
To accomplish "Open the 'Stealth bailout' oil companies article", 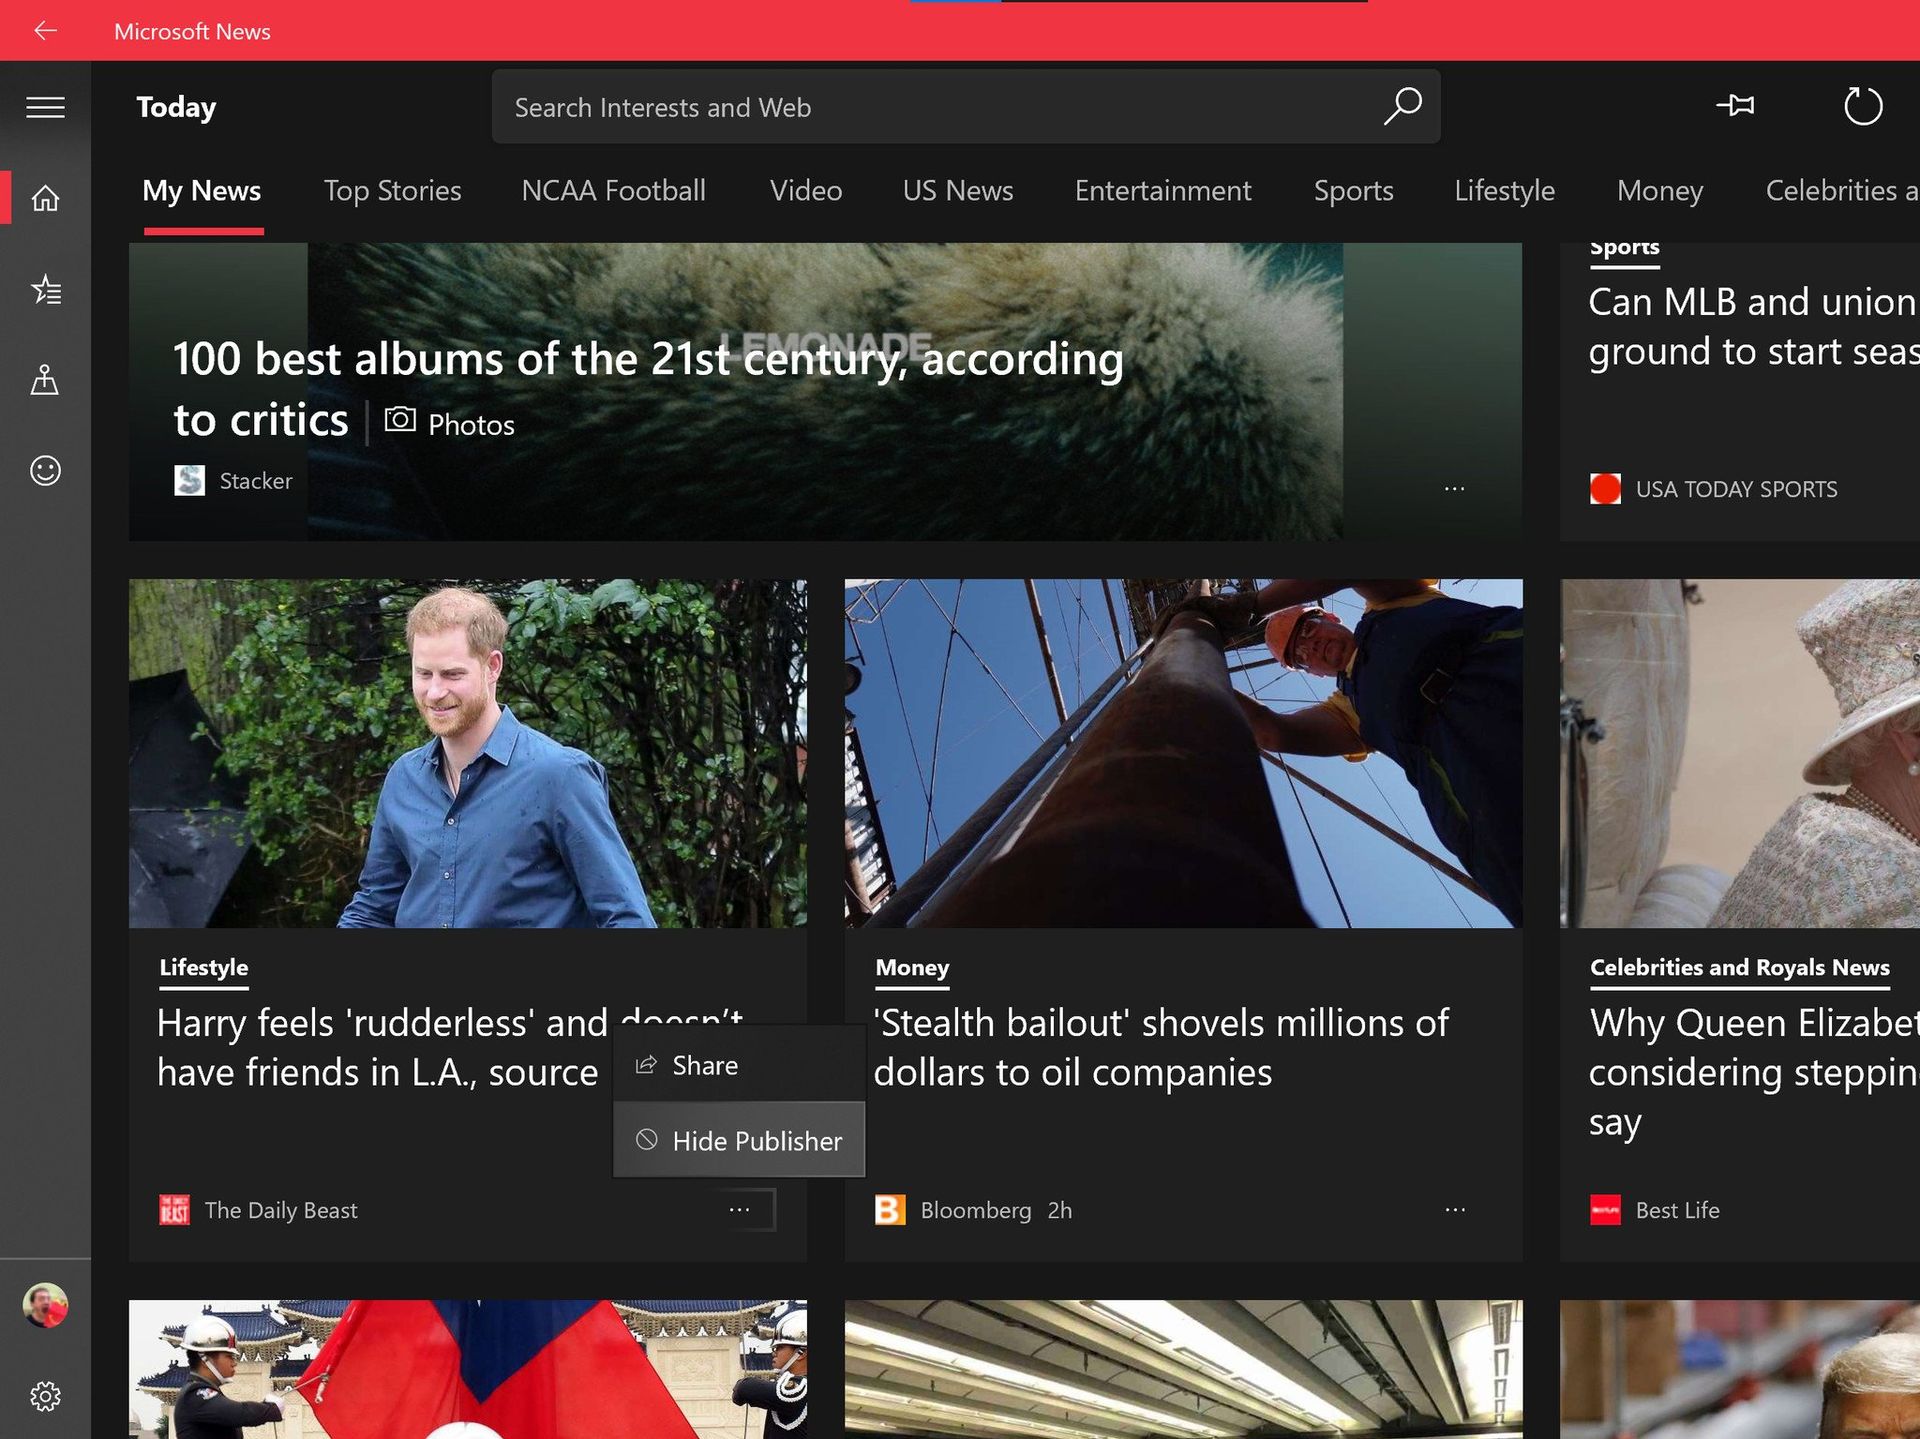I will [1162, 1046].
